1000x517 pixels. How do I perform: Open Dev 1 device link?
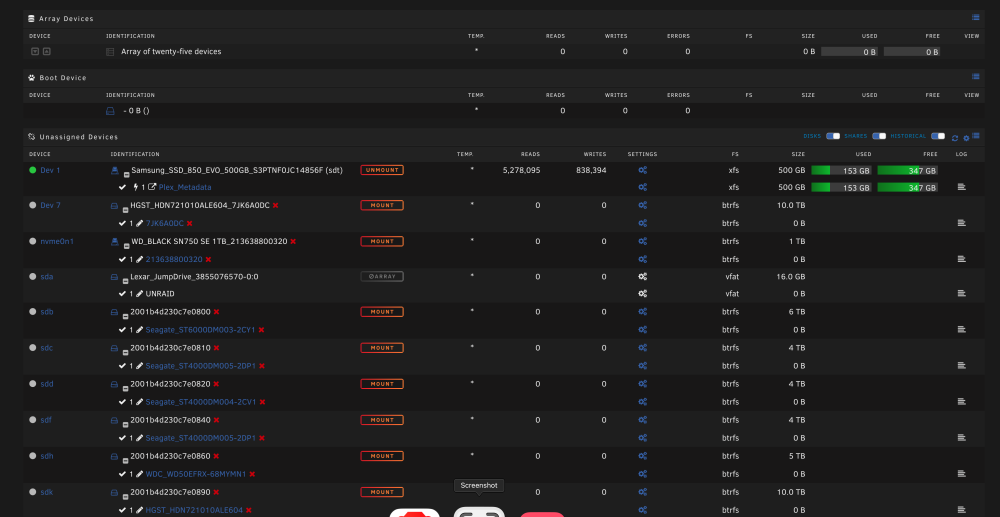(x=50, y=170)
